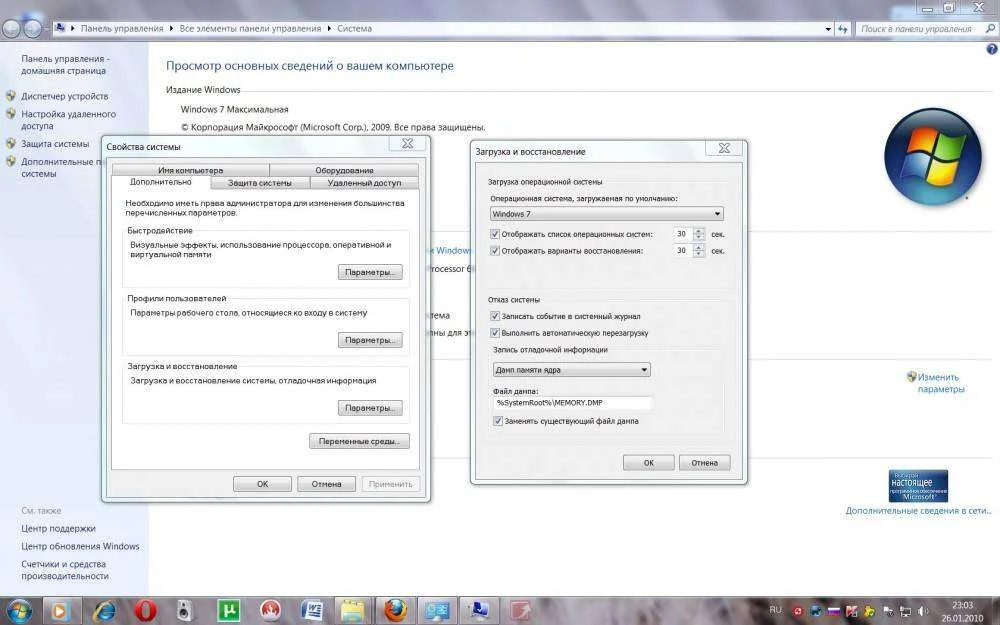1000x625 pixels.
Task: Open 'Настройка удаленного доступа' sidebar link
Action: (x=68, y=120)
